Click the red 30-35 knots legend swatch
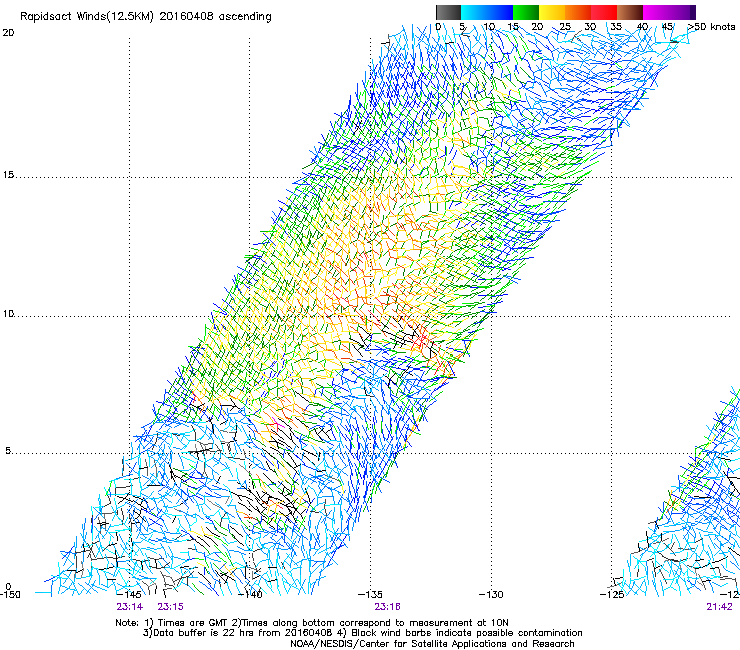This screenshot has width=740, height=650. tap(604, 12)
